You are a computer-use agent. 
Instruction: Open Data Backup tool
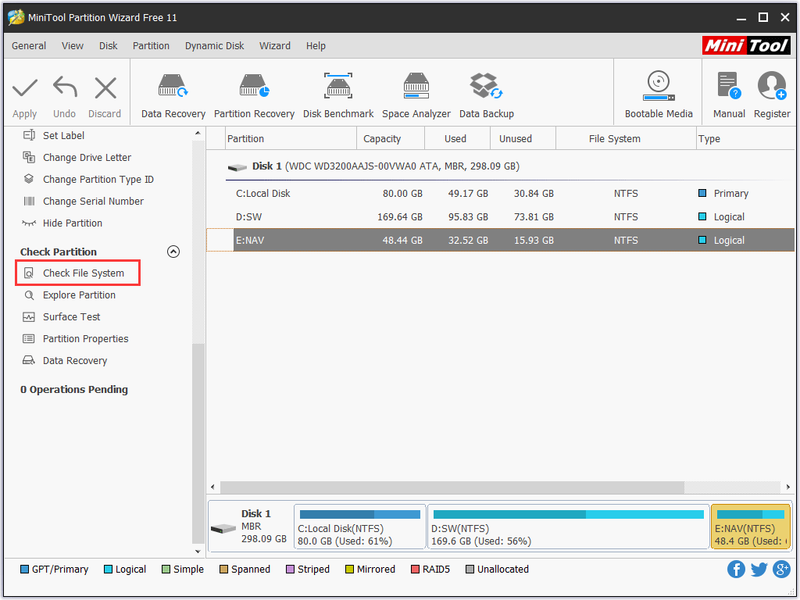click(x=486, y=96)
